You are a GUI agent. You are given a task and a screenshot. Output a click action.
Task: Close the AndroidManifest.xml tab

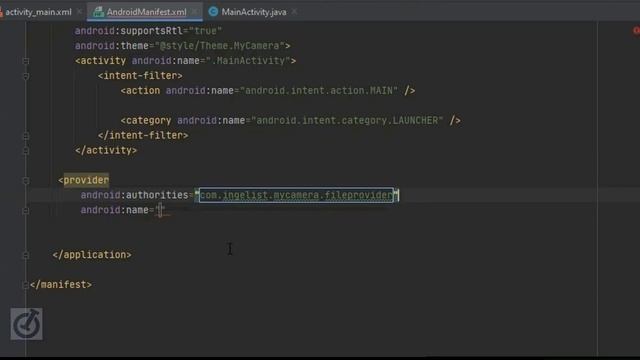pos(195,12)
